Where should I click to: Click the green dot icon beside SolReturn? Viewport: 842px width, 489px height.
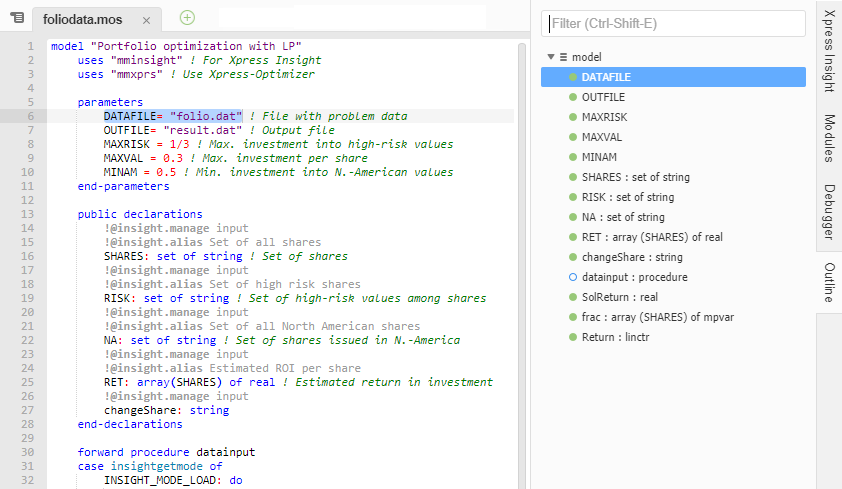pyautogui.click(x=573, y=297)
